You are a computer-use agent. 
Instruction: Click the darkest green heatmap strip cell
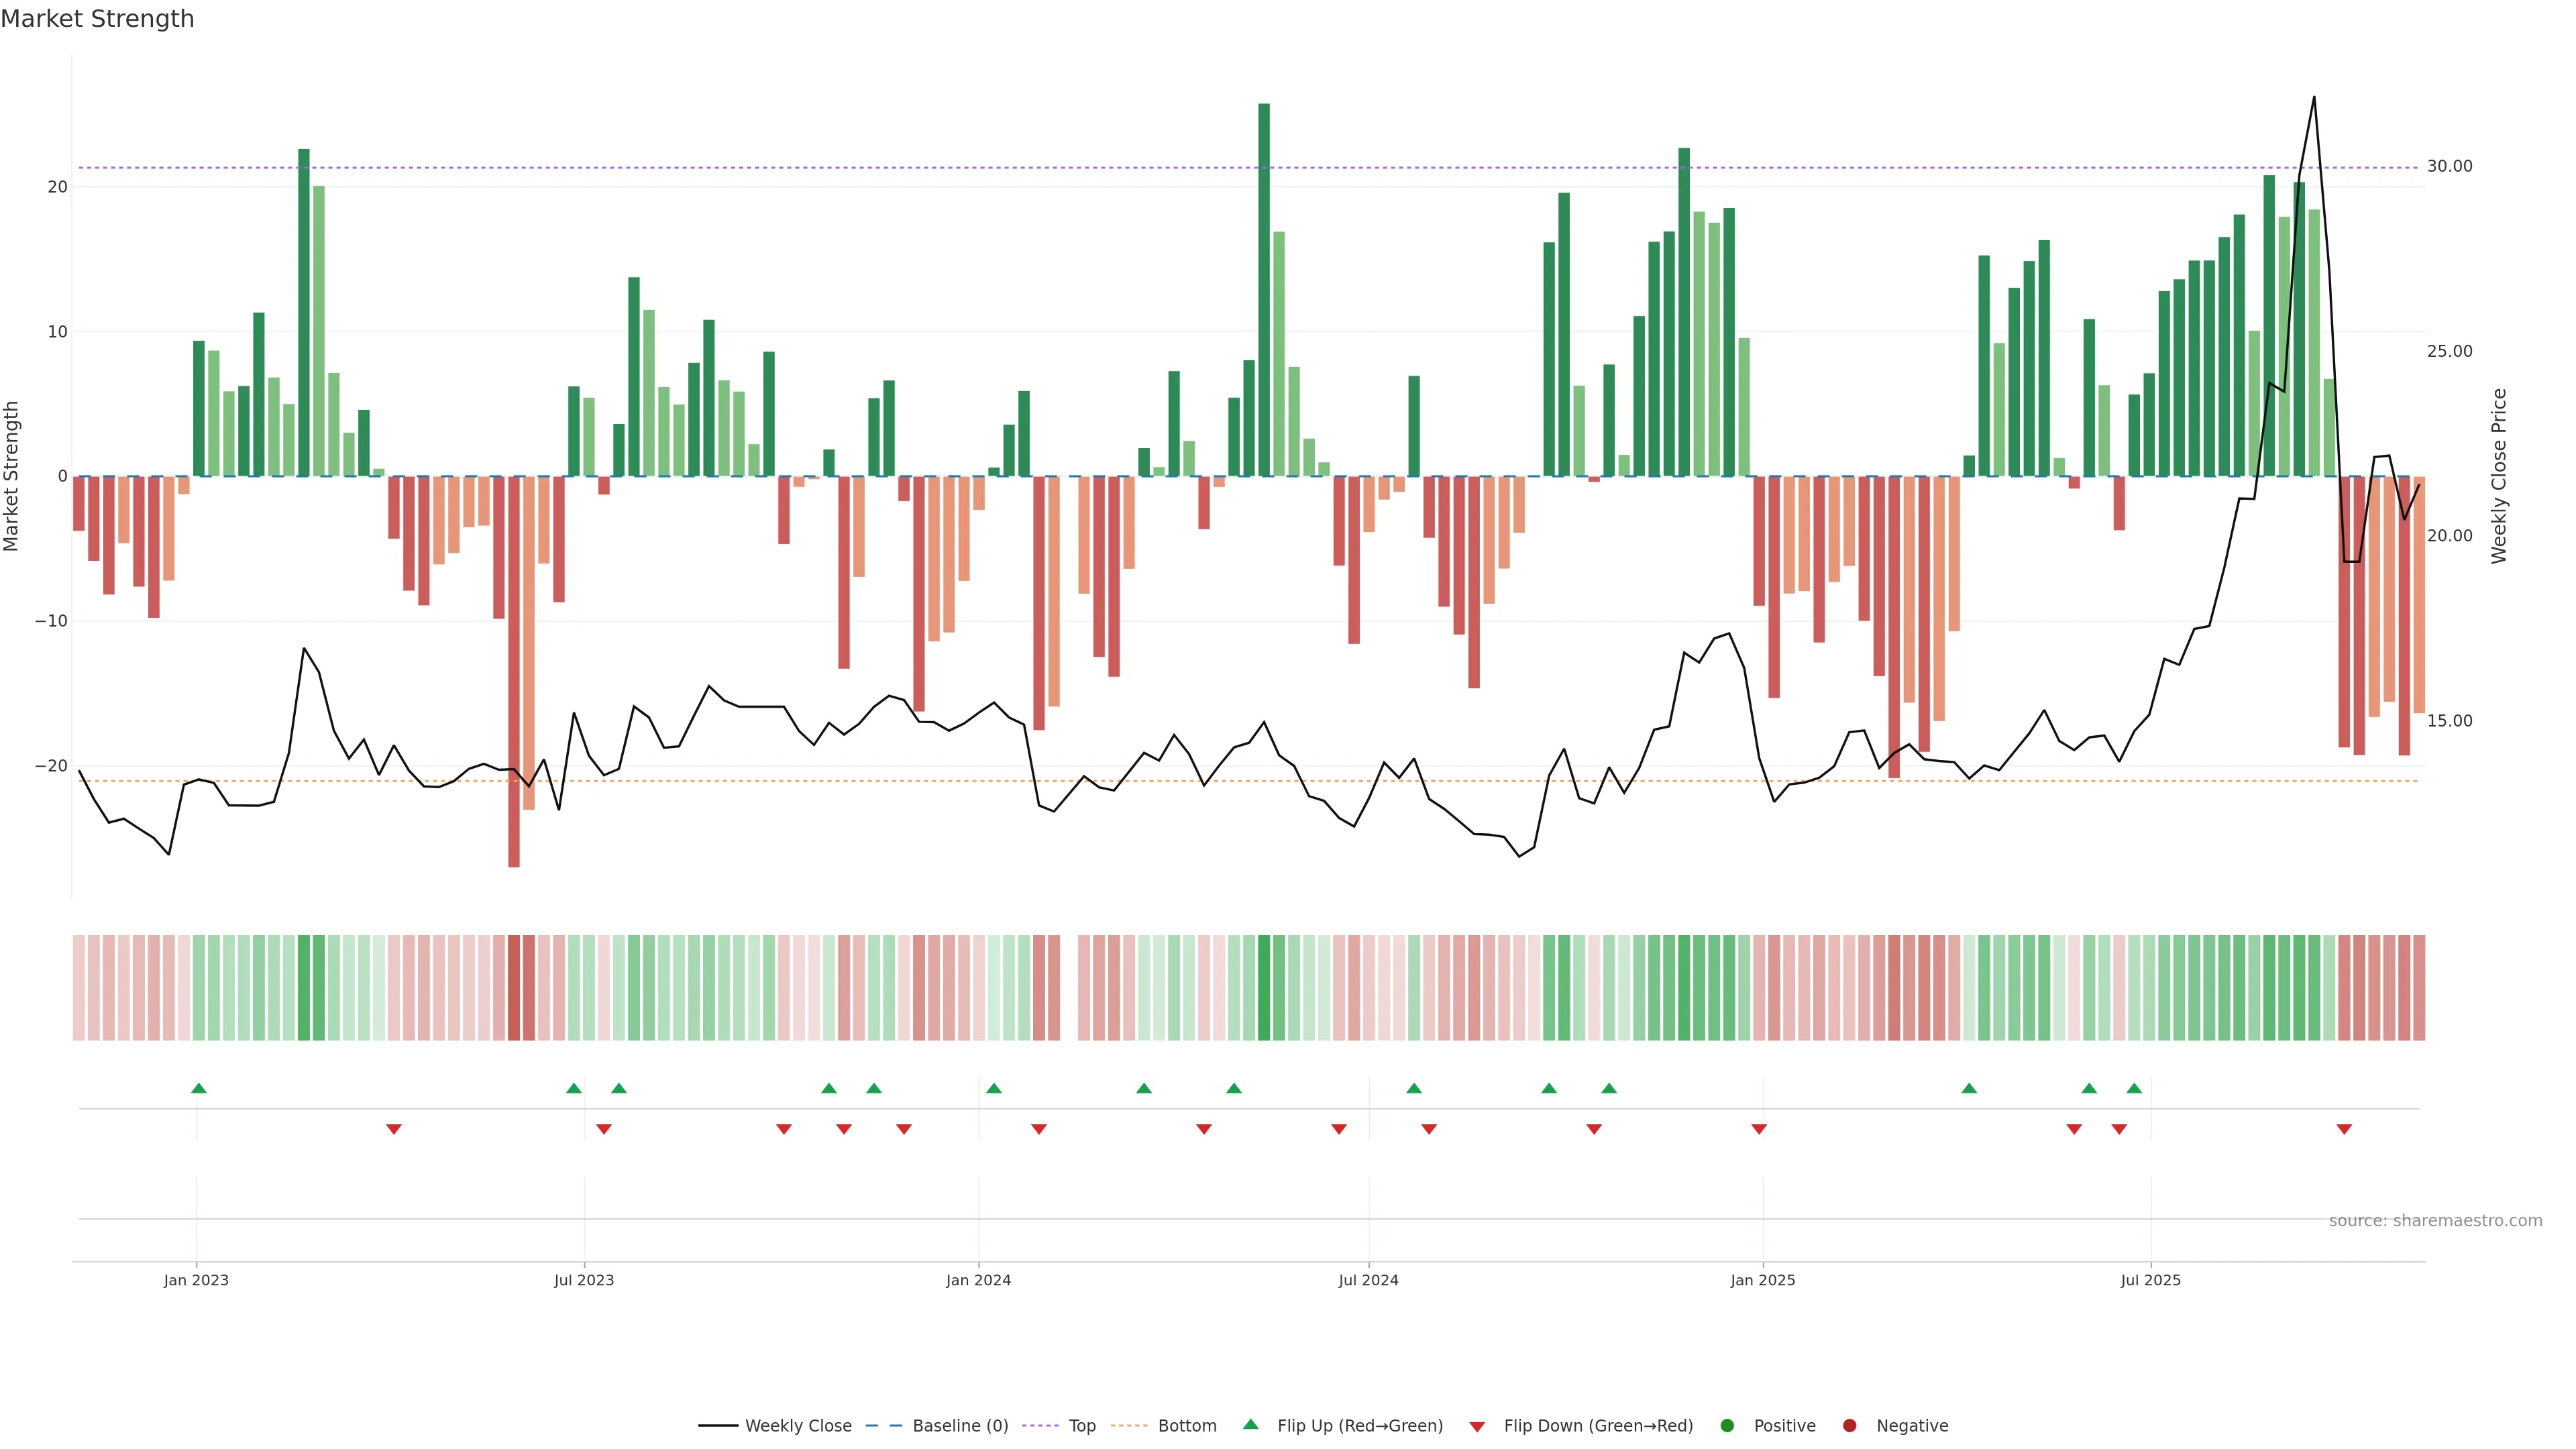point(1264,988)
